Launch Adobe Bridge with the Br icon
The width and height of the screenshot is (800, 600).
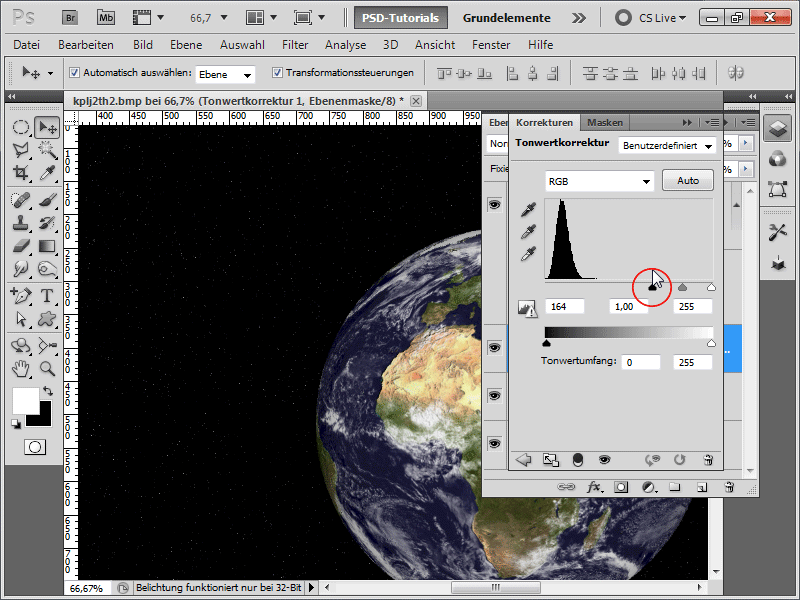tap(70, 18)
